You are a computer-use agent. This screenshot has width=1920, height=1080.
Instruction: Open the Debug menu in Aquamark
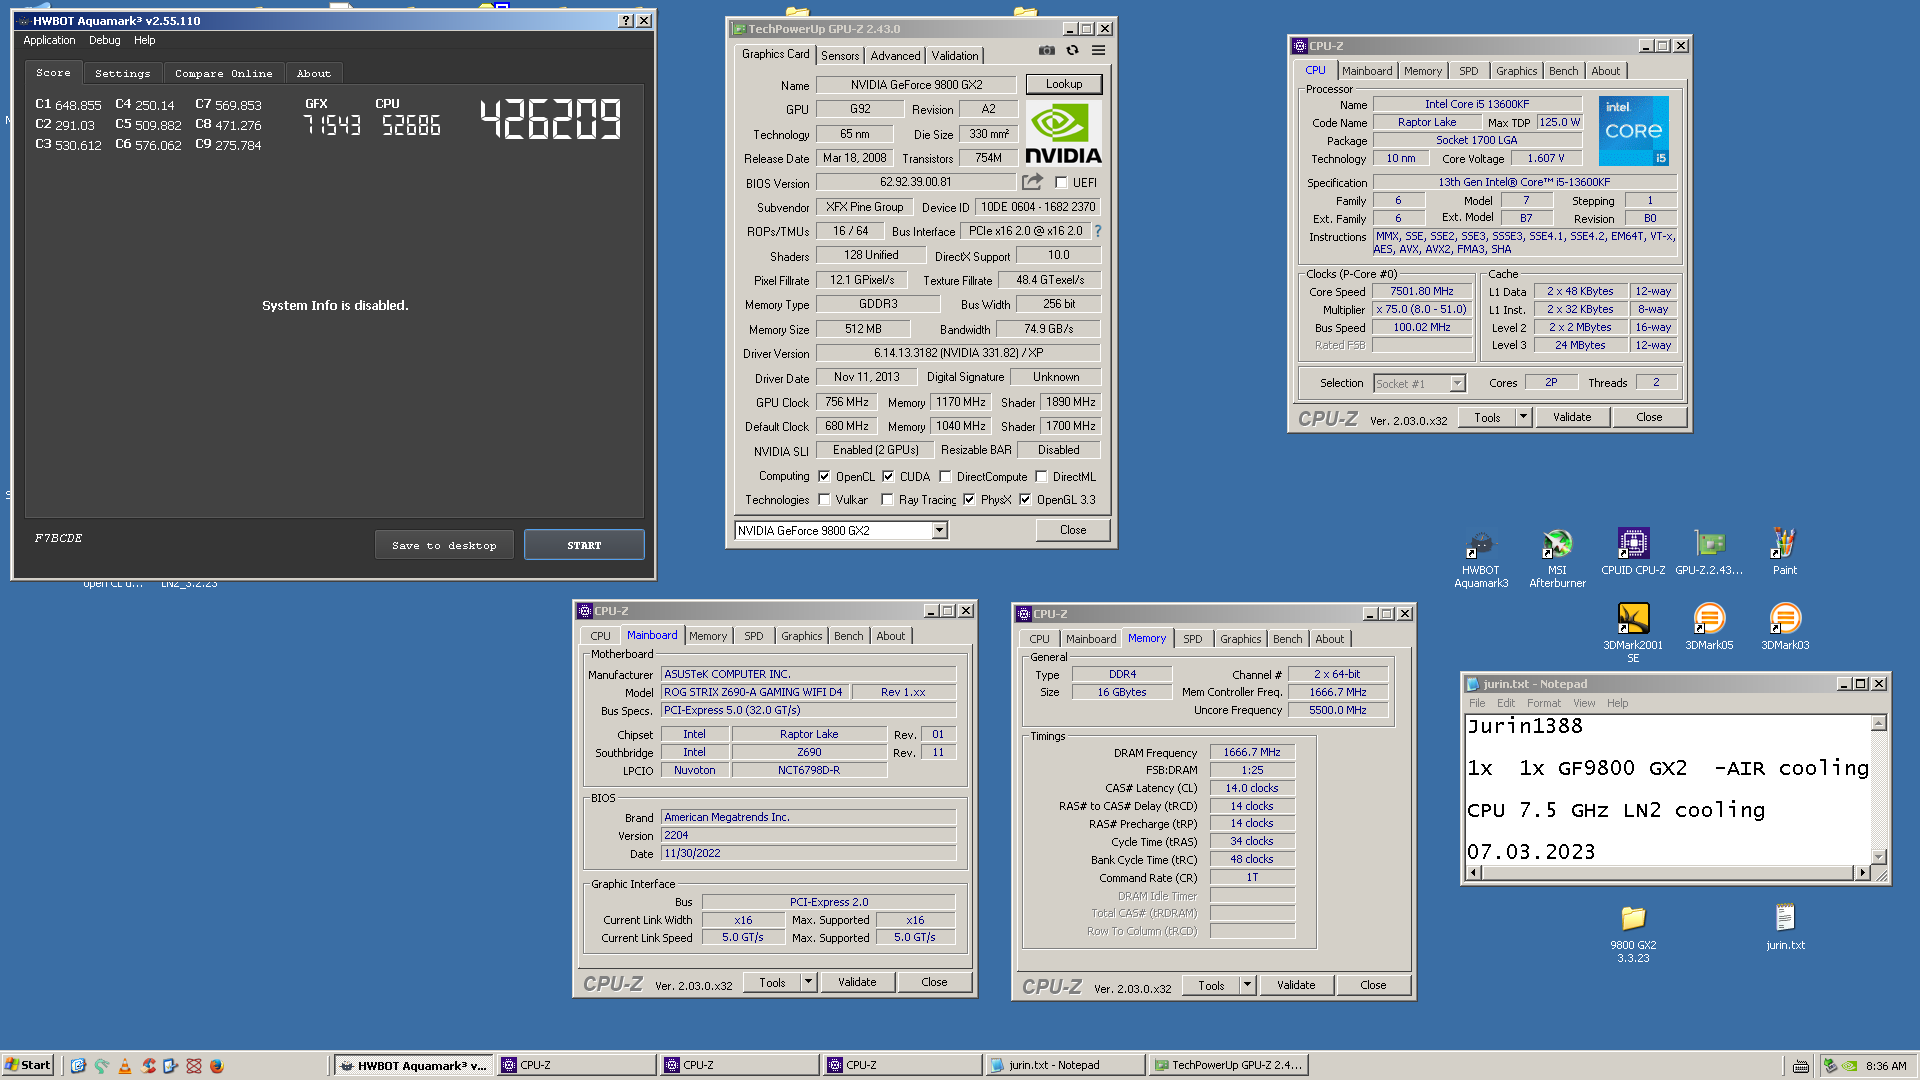click(x=104, y=41)
